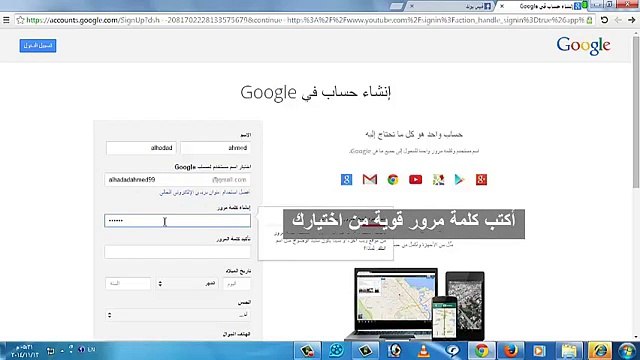Go back using the faded arrow button
The image size is (640, 360).
618,20
